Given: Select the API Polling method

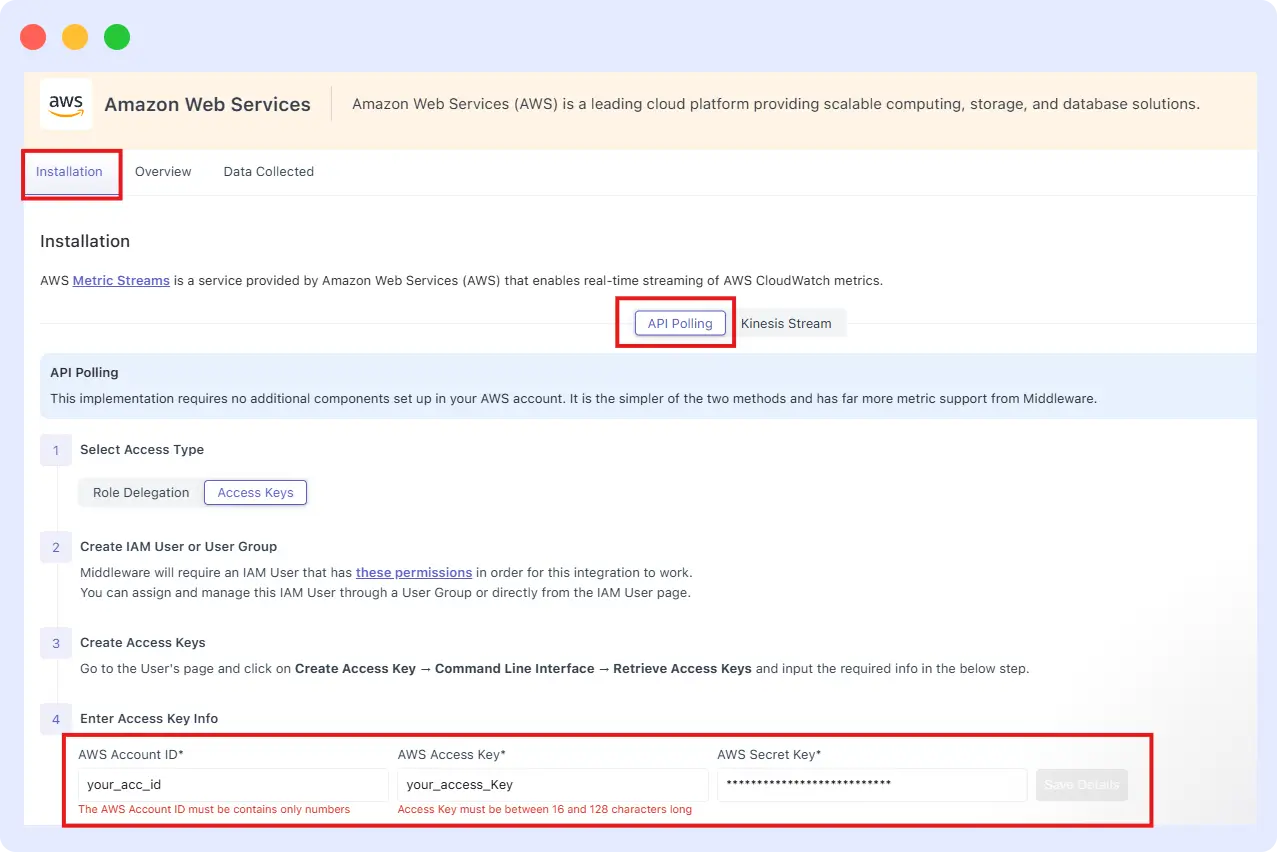Looking at the screenshot, I should click(x=680, y=323).
